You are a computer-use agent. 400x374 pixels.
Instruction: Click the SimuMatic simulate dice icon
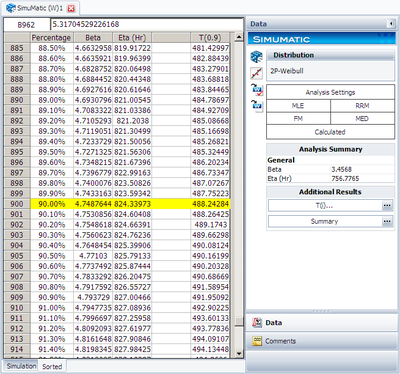point(257,57)
